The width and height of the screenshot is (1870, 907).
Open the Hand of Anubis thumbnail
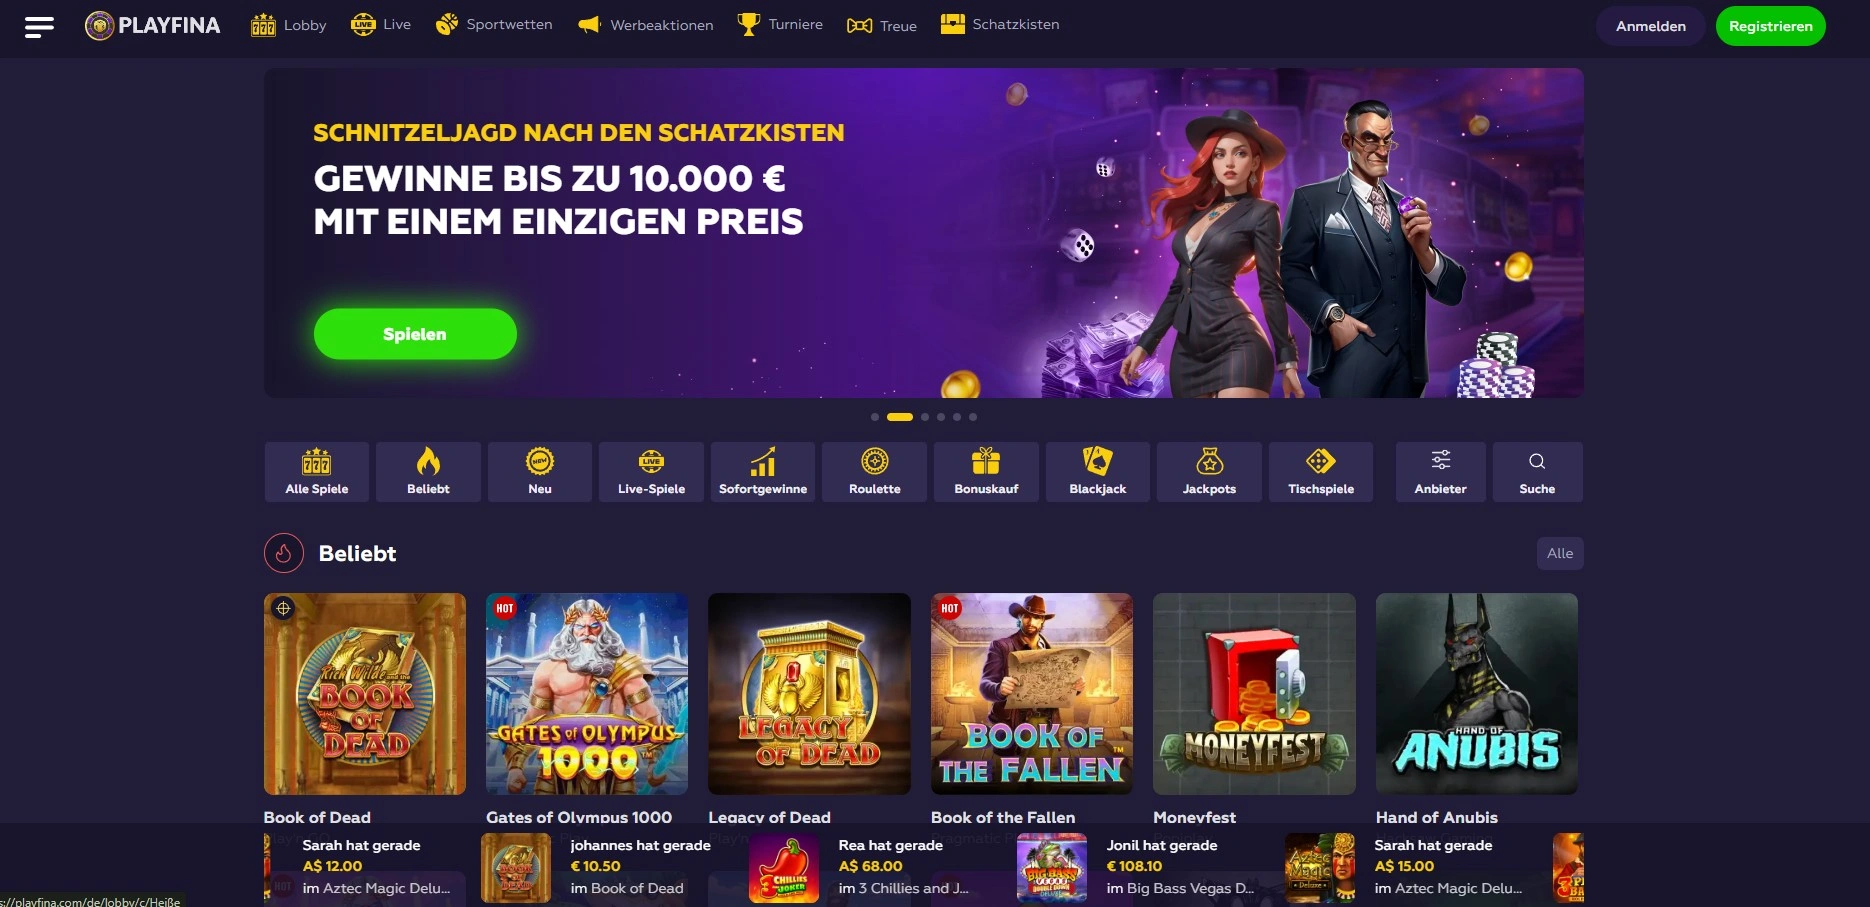[x=1477, y=694]
